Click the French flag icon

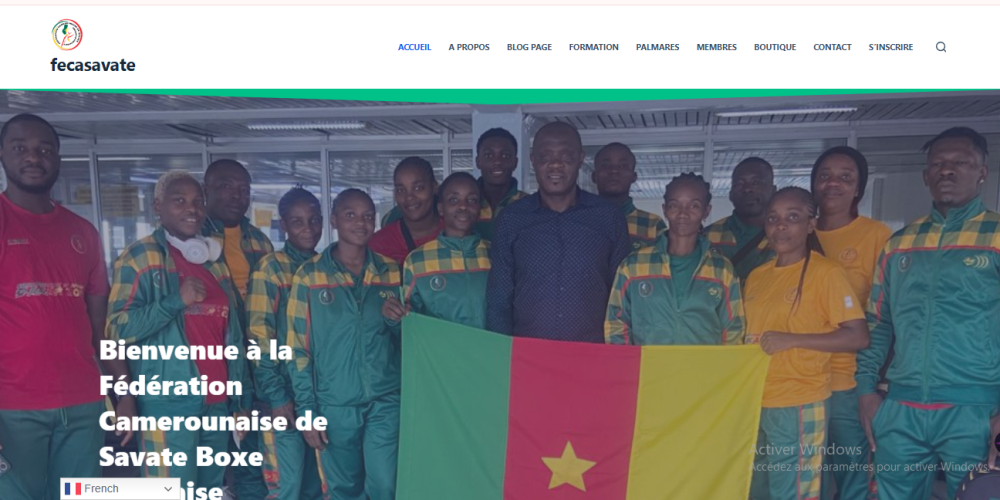click(73, 489)
